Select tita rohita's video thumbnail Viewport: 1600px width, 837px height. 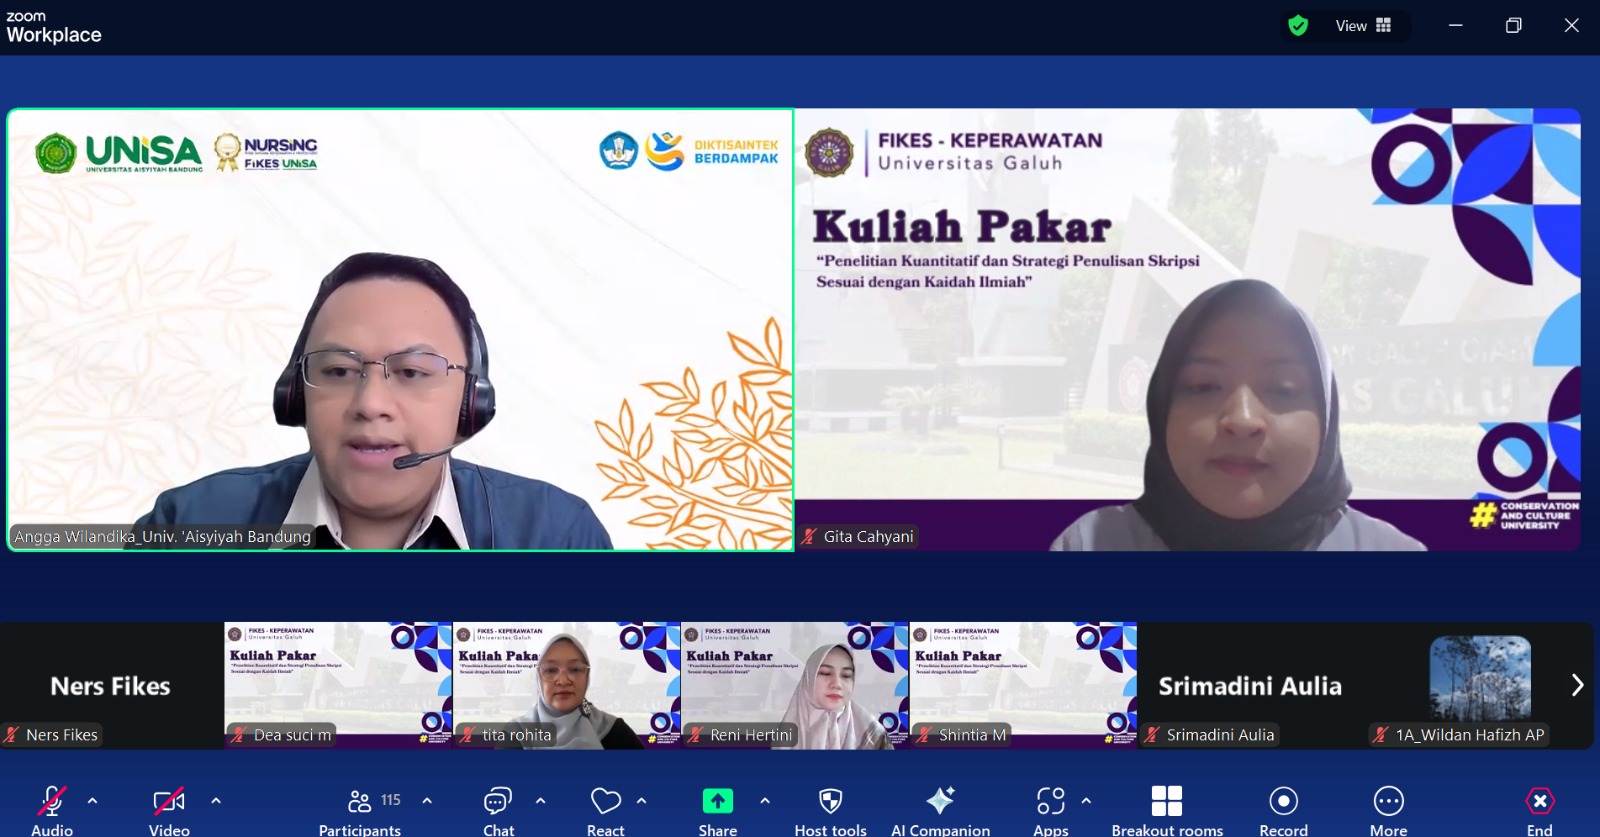pos(566,685)
